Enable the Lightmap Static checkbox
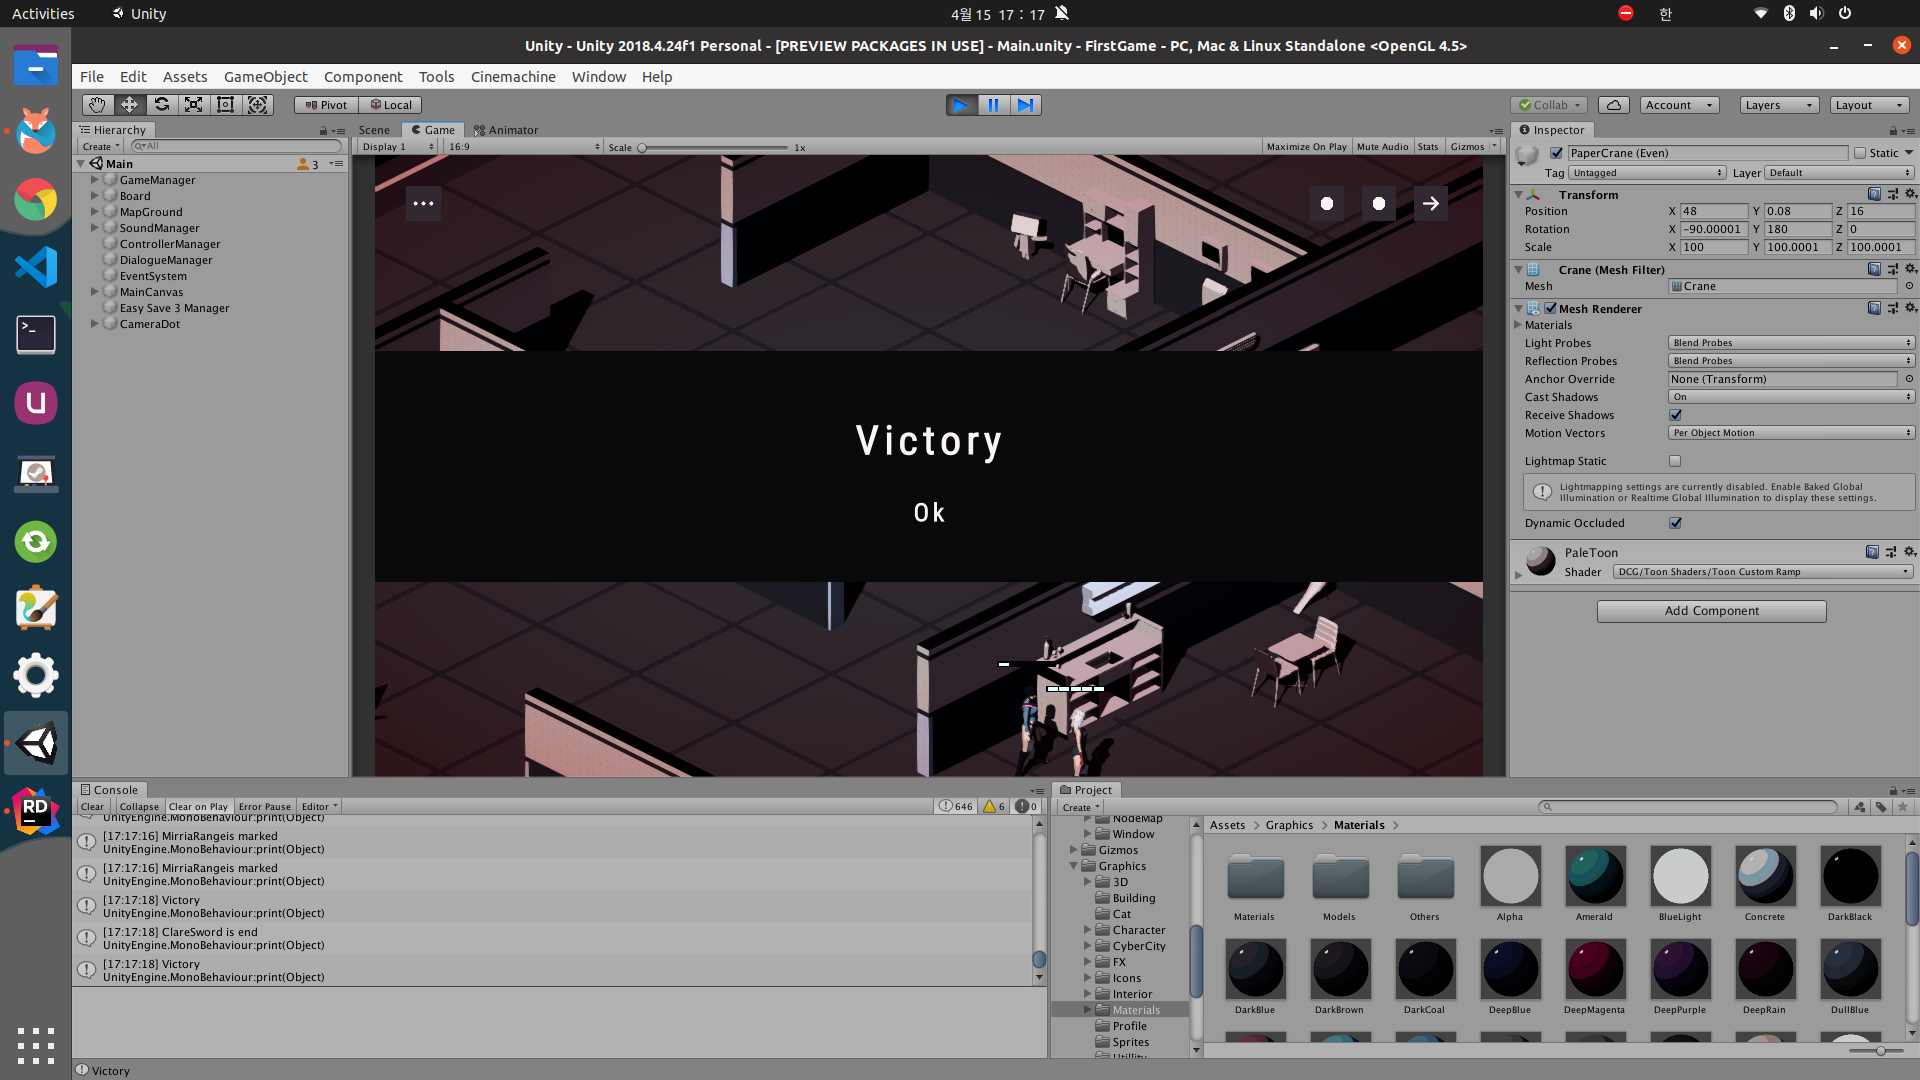This screenshot has height=1080, width=1920. tap(1675, 461)
